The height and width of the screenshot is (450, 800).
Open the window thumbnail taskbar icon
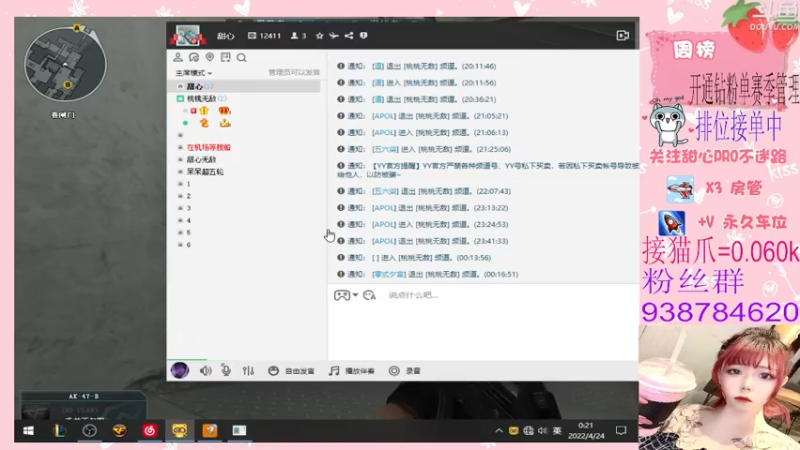[239, 431]
